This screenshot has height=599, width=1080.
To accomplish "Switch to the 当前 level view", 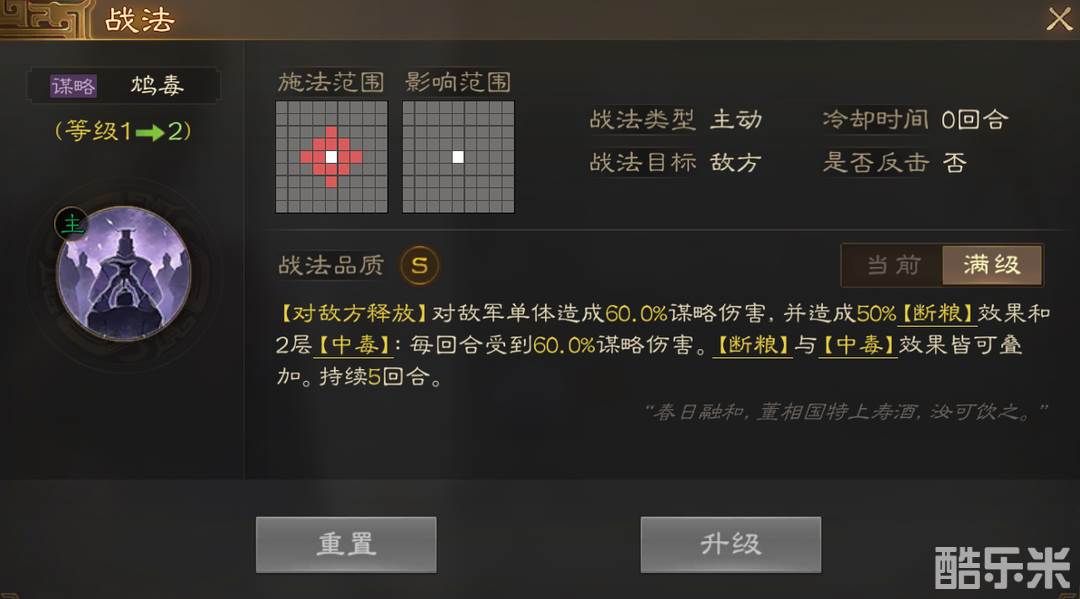I will [x=893, y=265].
